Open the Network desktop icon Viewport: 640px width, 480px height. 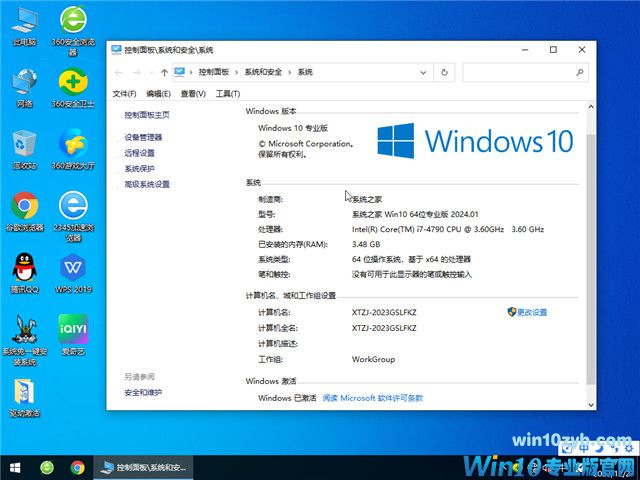[x=24, y=88]
